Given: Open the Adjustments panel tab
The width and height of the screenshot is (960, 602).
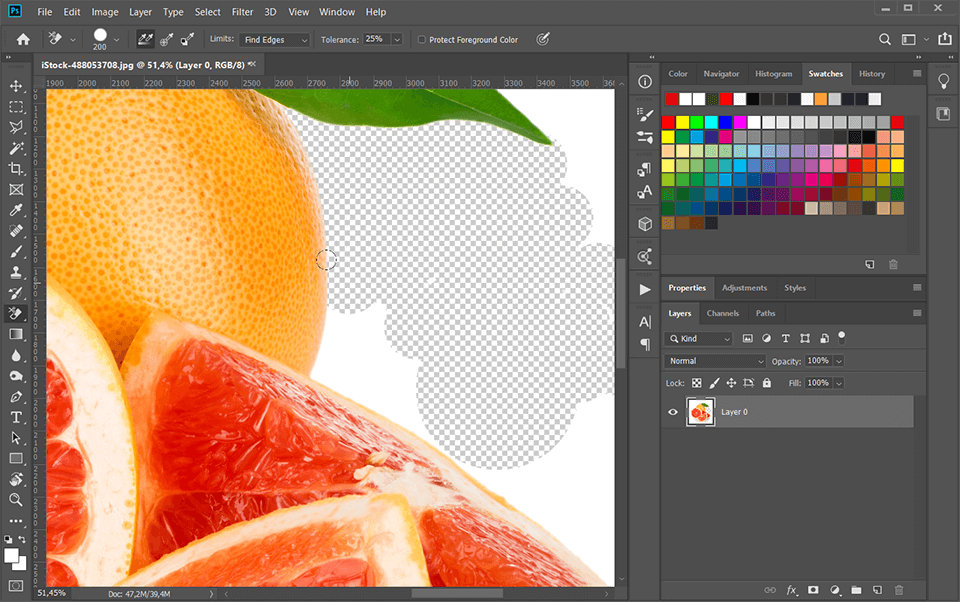Looking at the screenshot, I should (x=744, y=288).
